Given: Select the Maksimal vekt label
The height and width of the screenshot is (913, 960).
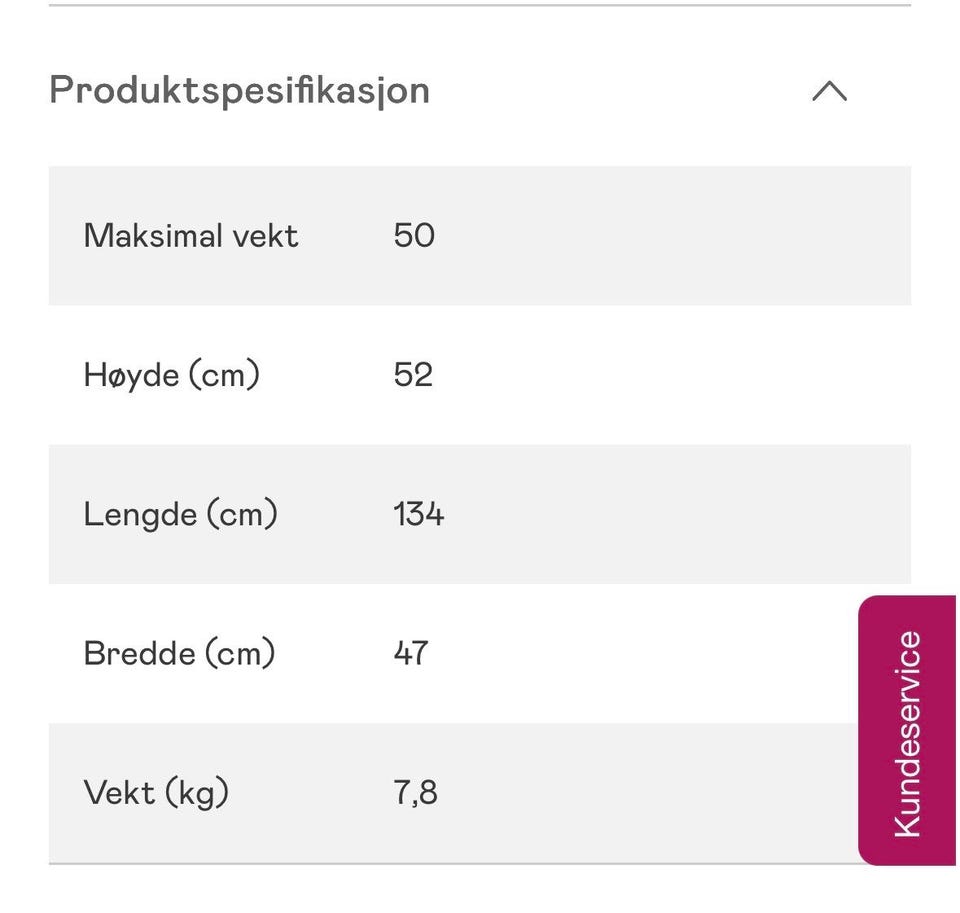Looking at the screenshot, I should pos(191,236).
